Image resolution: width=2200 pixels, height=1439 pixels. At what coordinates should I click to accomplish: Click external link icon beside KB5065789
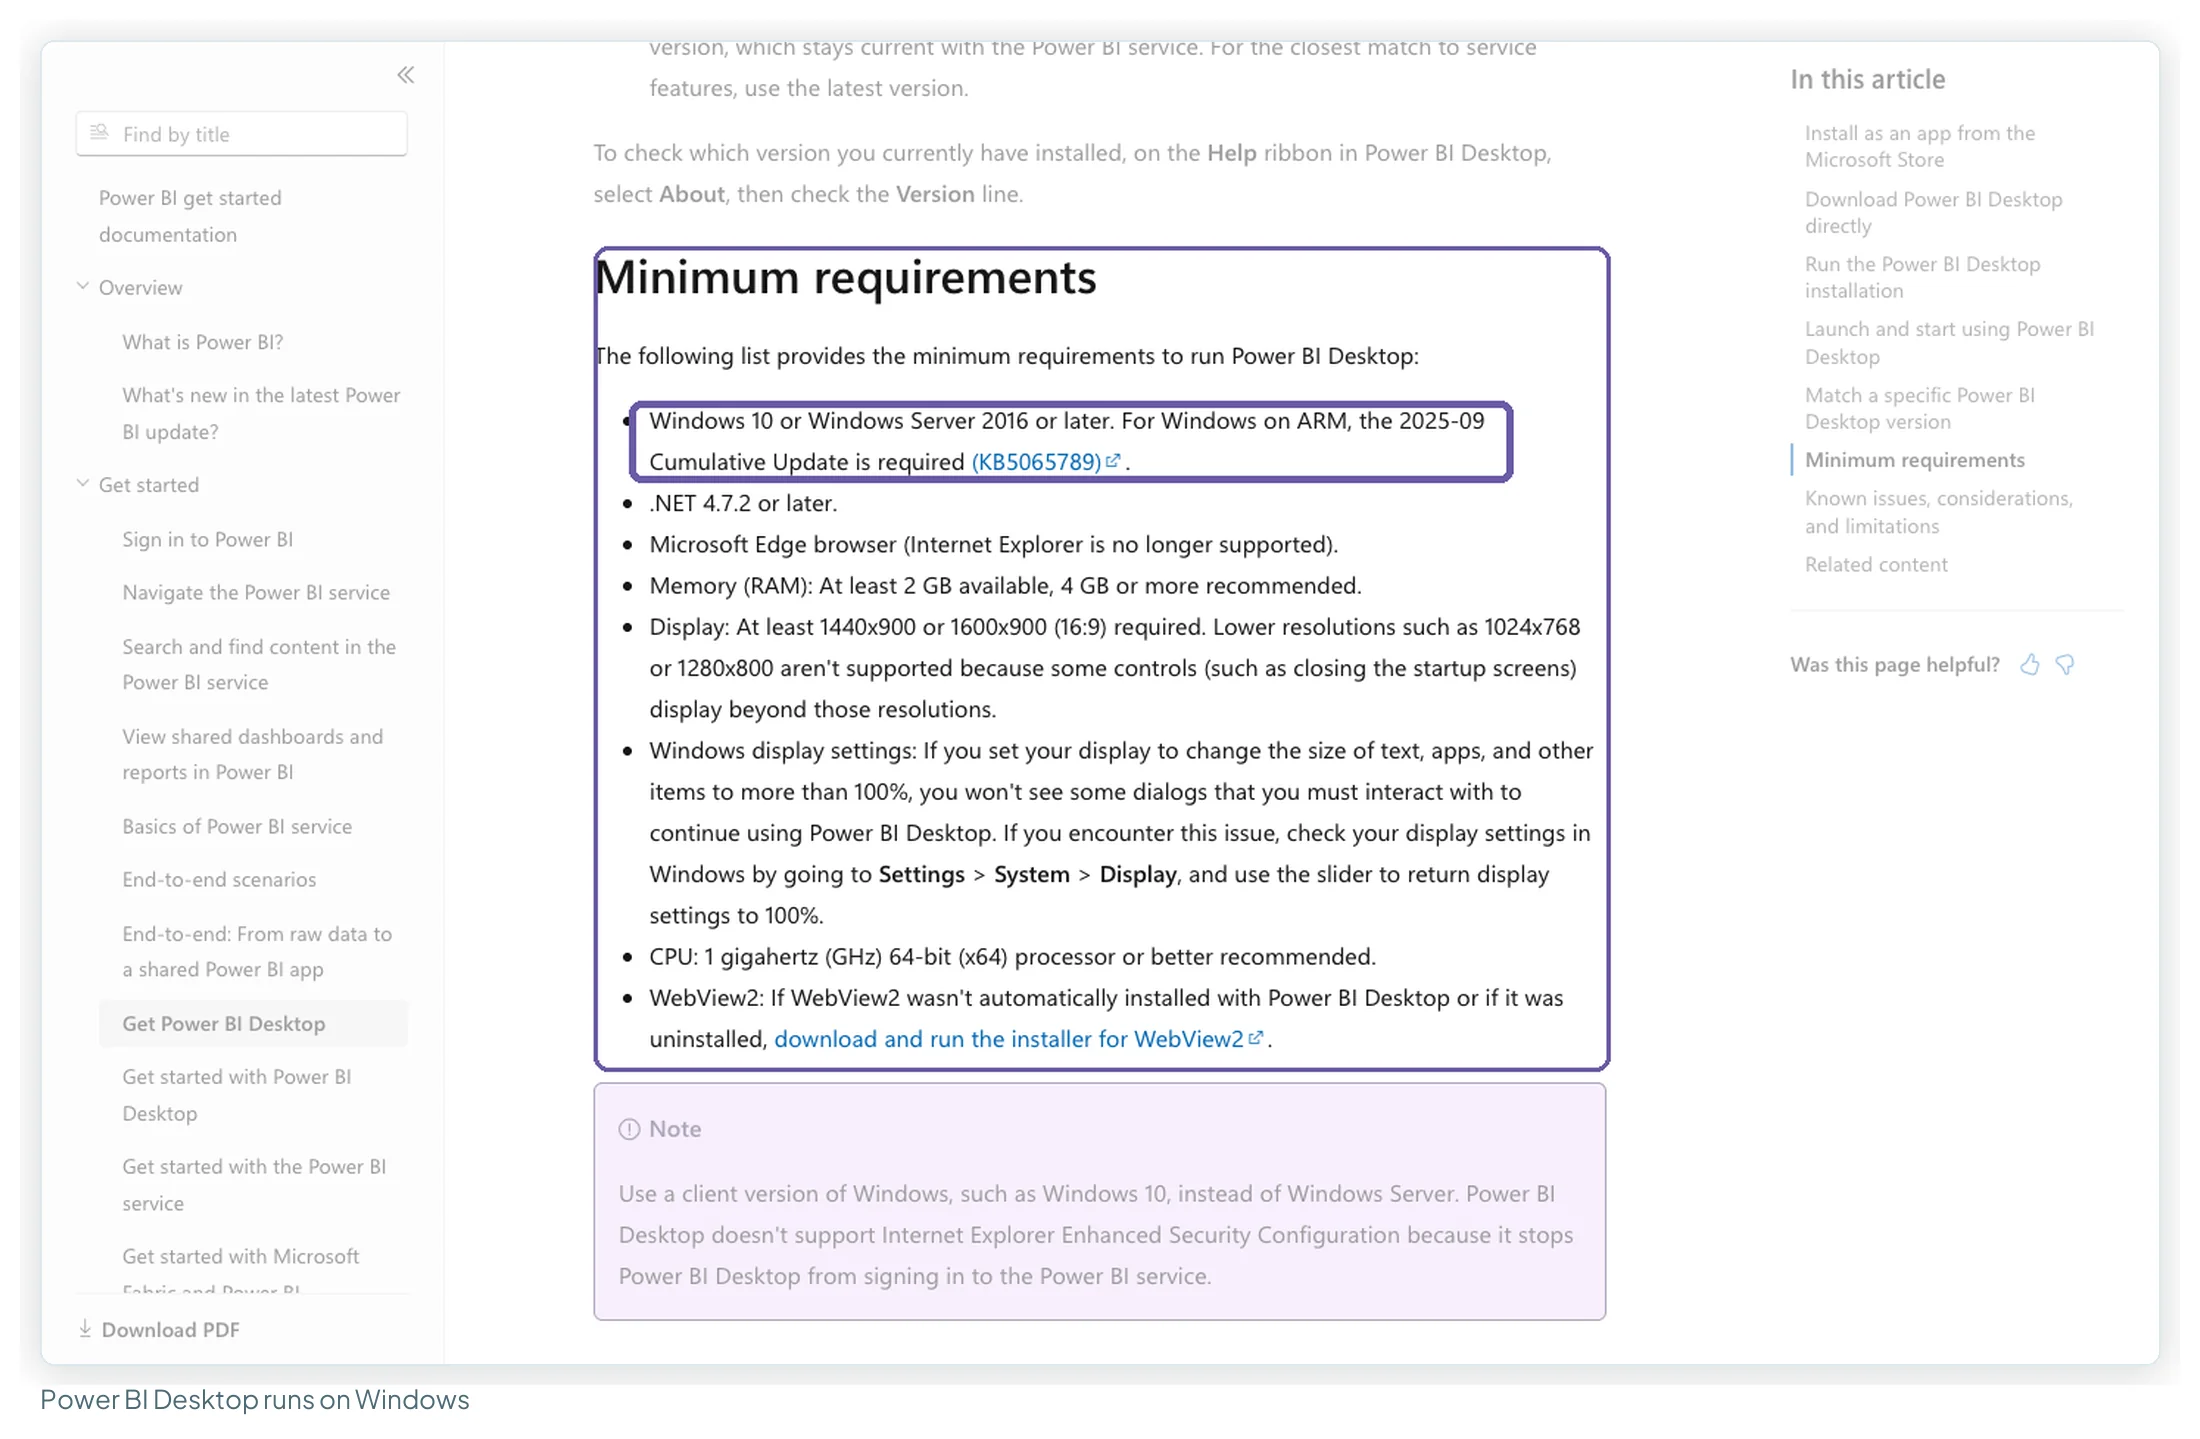coord(1112,461)
